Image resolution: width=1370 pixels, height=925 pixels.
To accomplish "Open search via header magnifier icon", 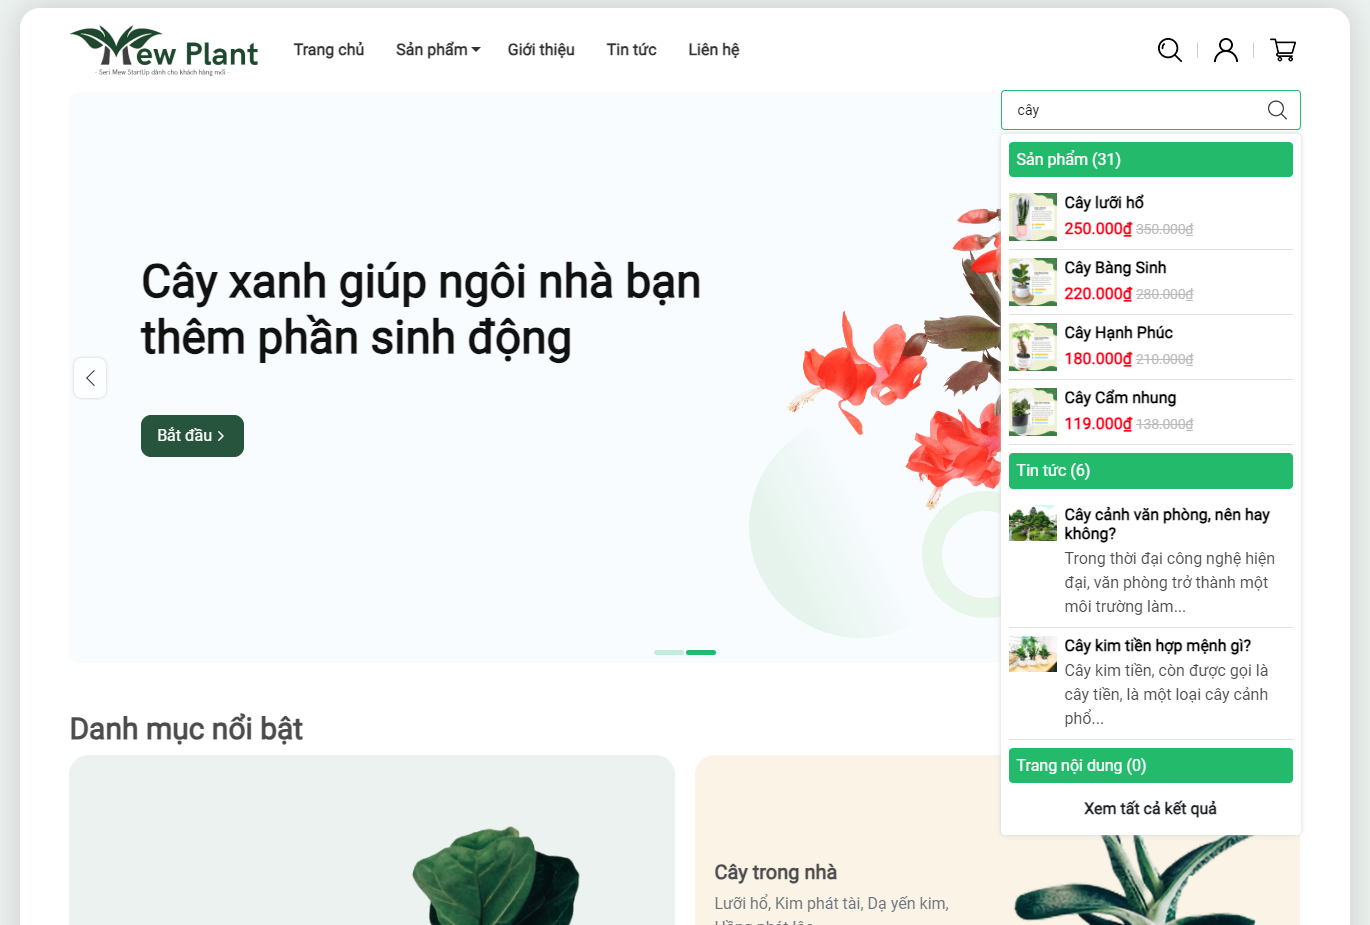I will point(1170,50).
